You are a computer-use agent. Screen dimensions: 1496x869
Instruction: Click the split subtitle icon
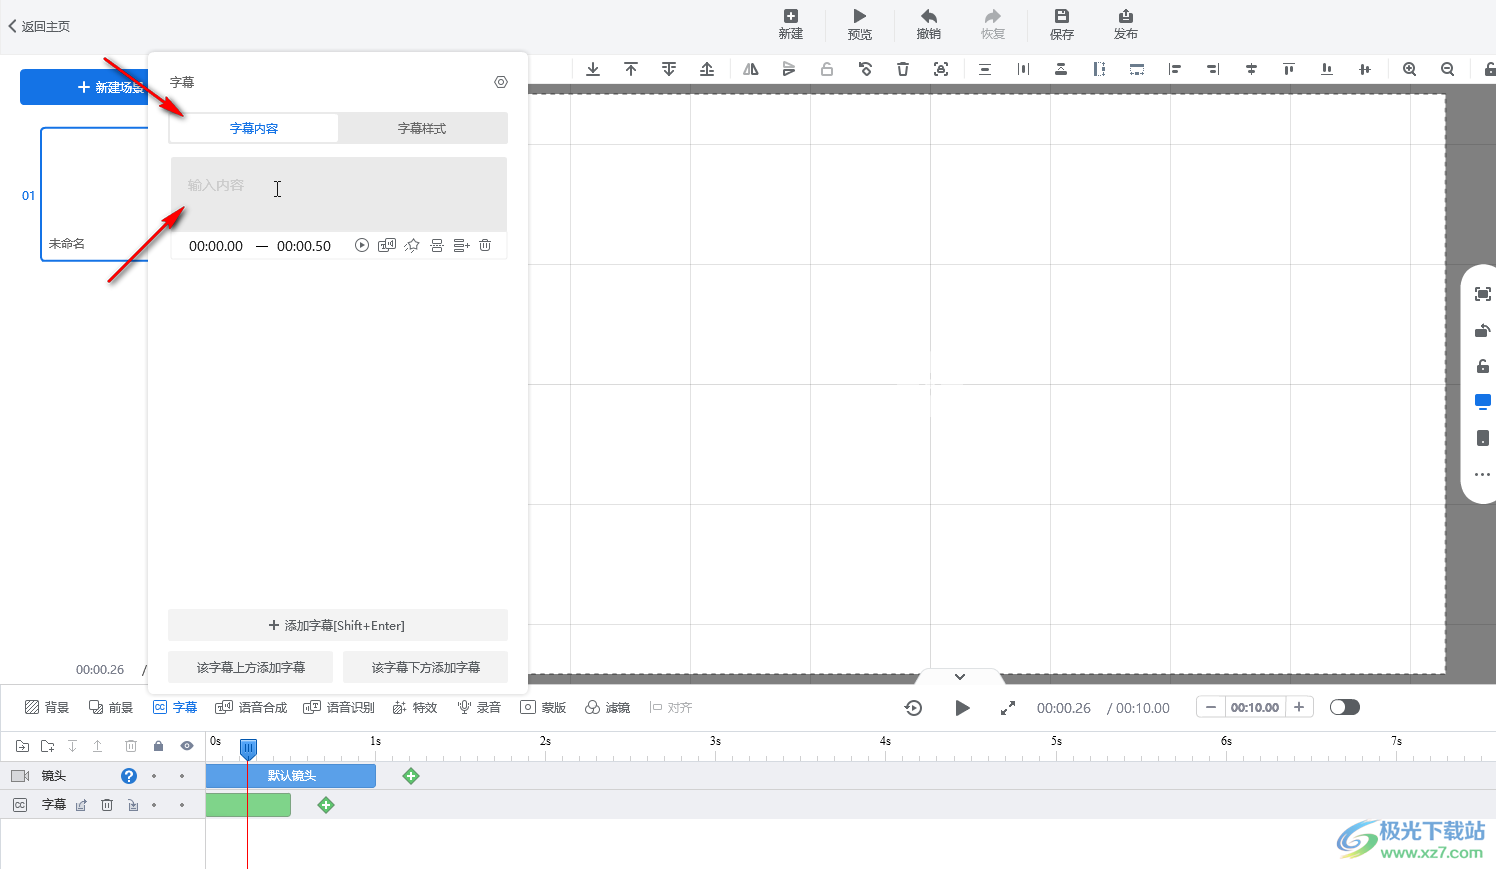coord(437,245)
